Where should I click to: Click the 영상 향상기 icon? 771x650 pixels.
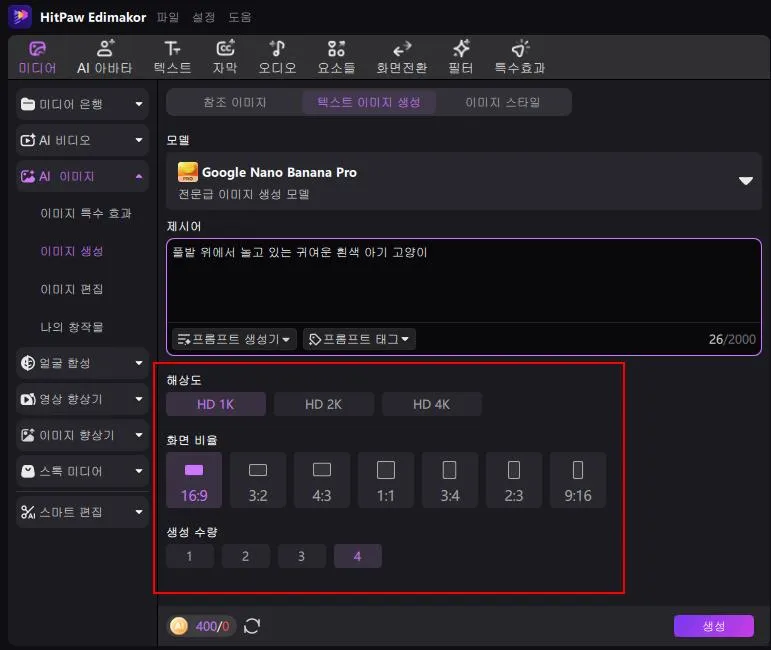tap(28, 399)
